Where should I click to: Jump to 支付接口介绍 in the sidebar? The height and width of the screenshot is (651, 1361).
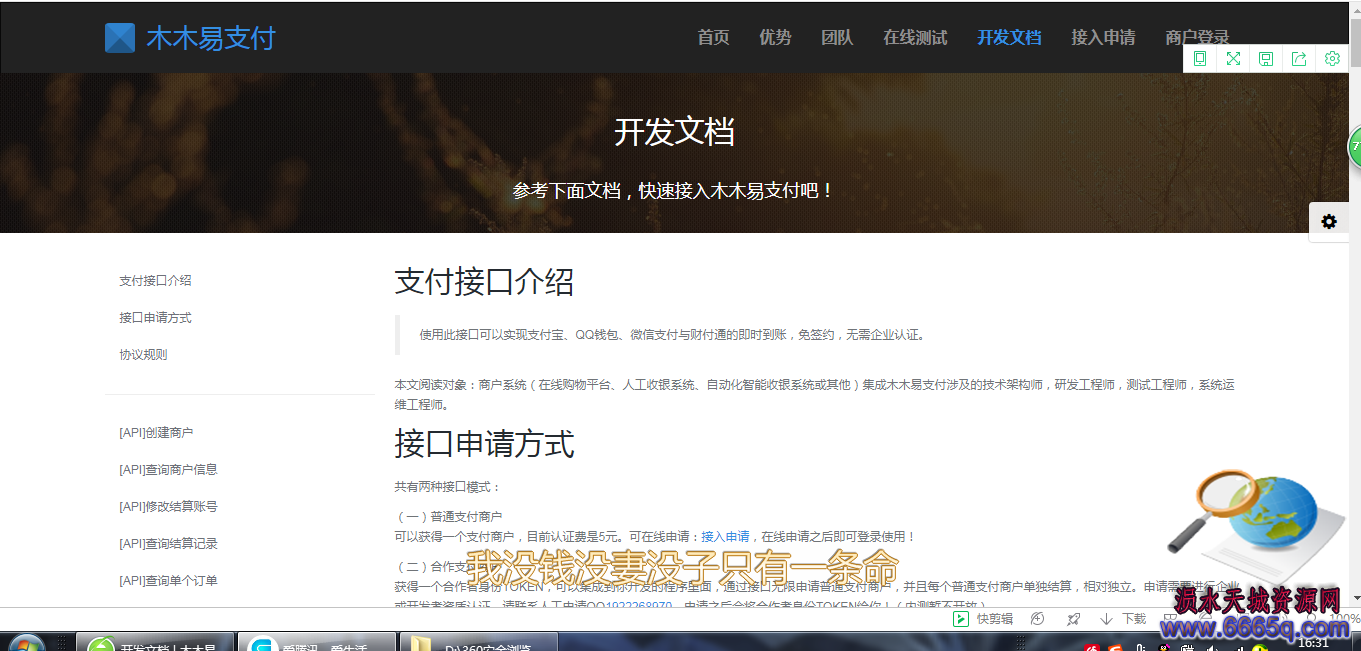[x=155, y=281]
